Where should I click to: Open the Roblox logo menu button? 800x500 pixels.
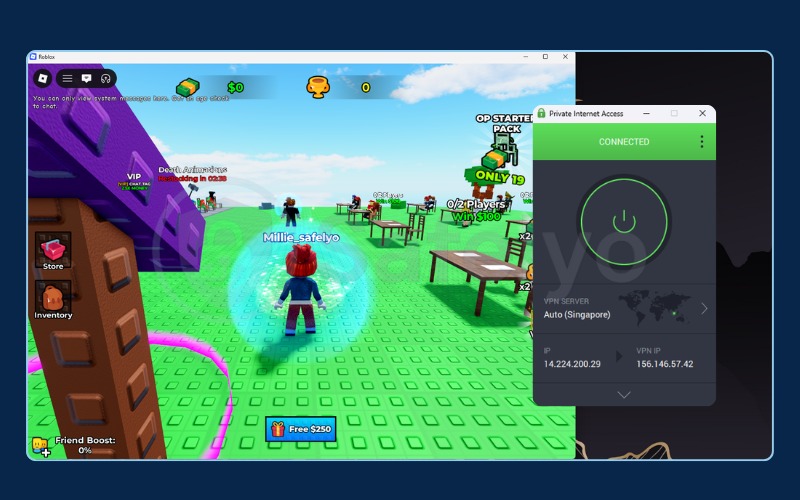pyautogui.click(x=43, y=78)
